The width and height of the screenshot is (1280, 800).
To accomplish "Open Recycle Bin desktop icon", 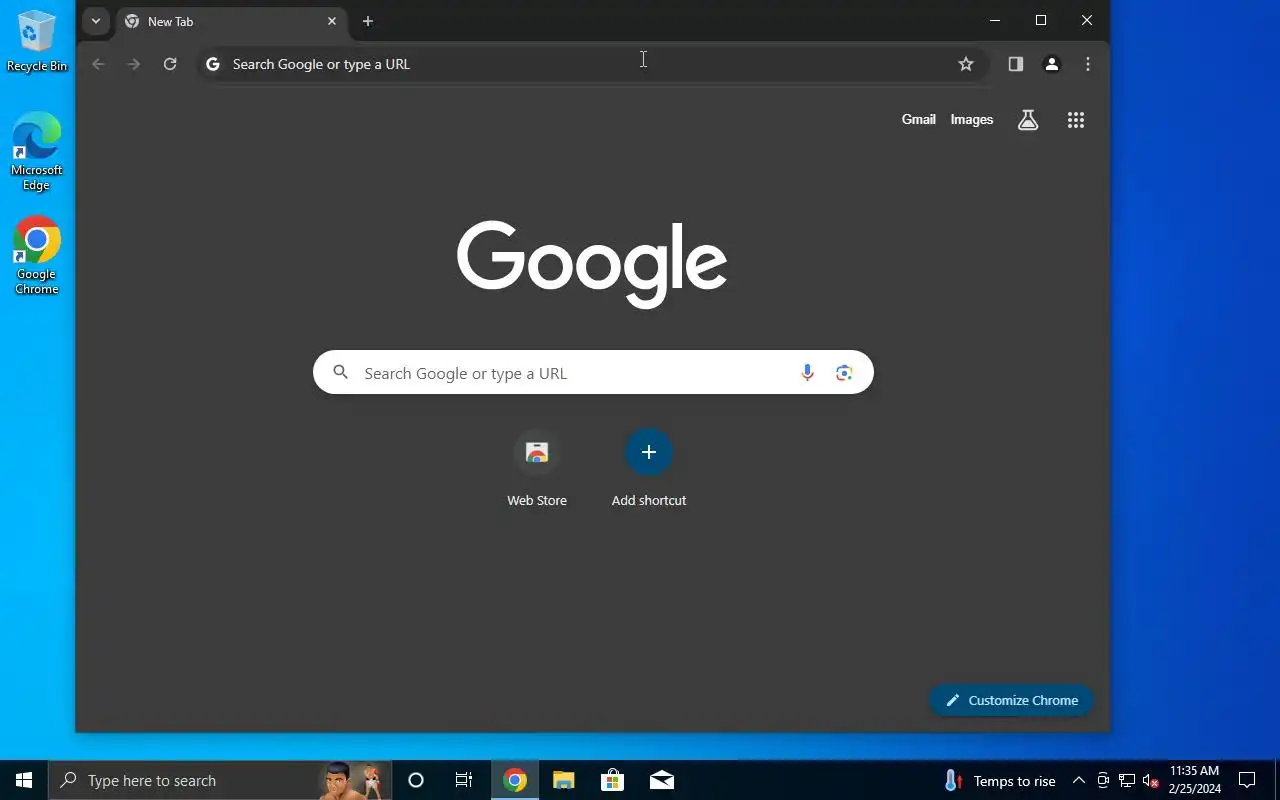I will (x=37, y=42).
